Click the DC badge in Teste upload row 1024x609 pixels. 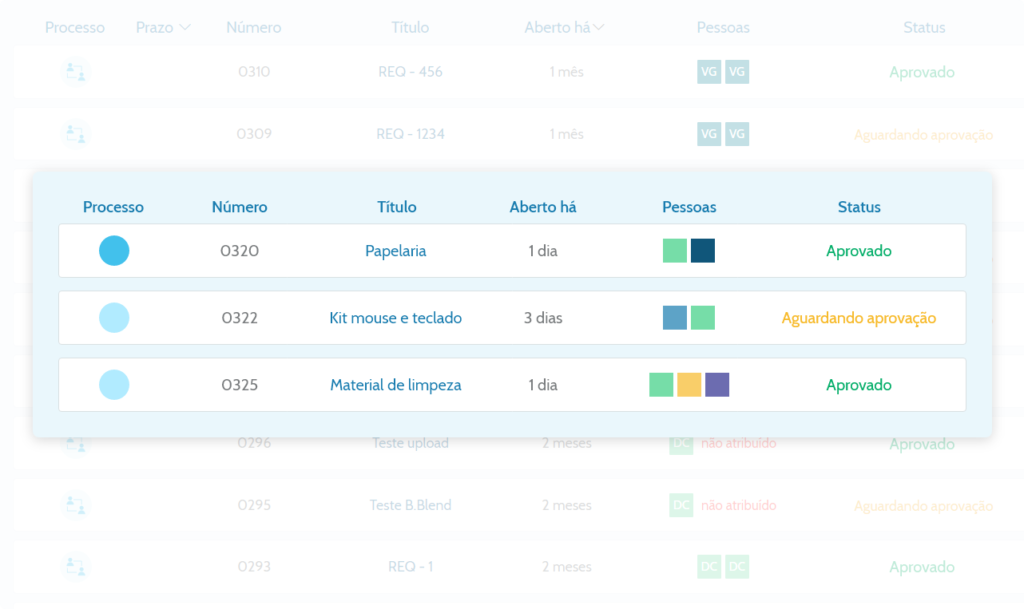[680, 443]
